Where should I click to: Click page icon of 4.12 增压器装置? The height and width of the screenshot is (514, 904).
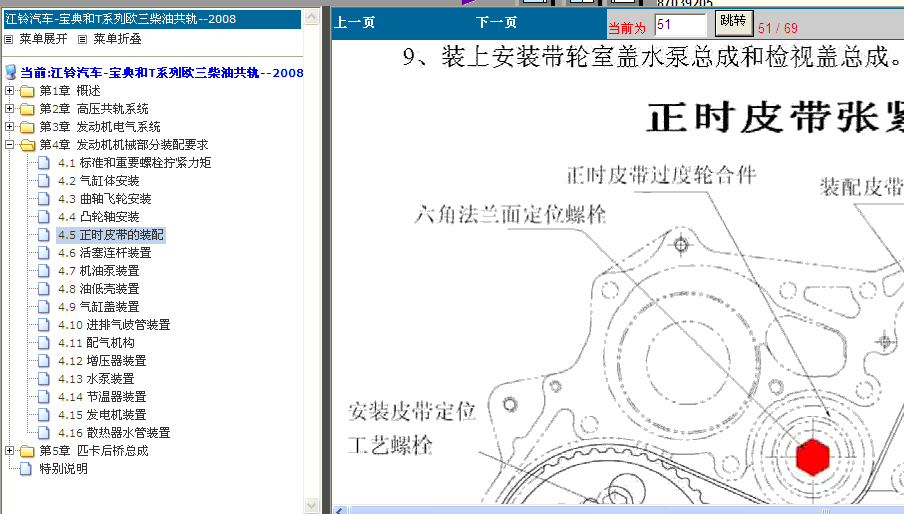coord(44,361)
